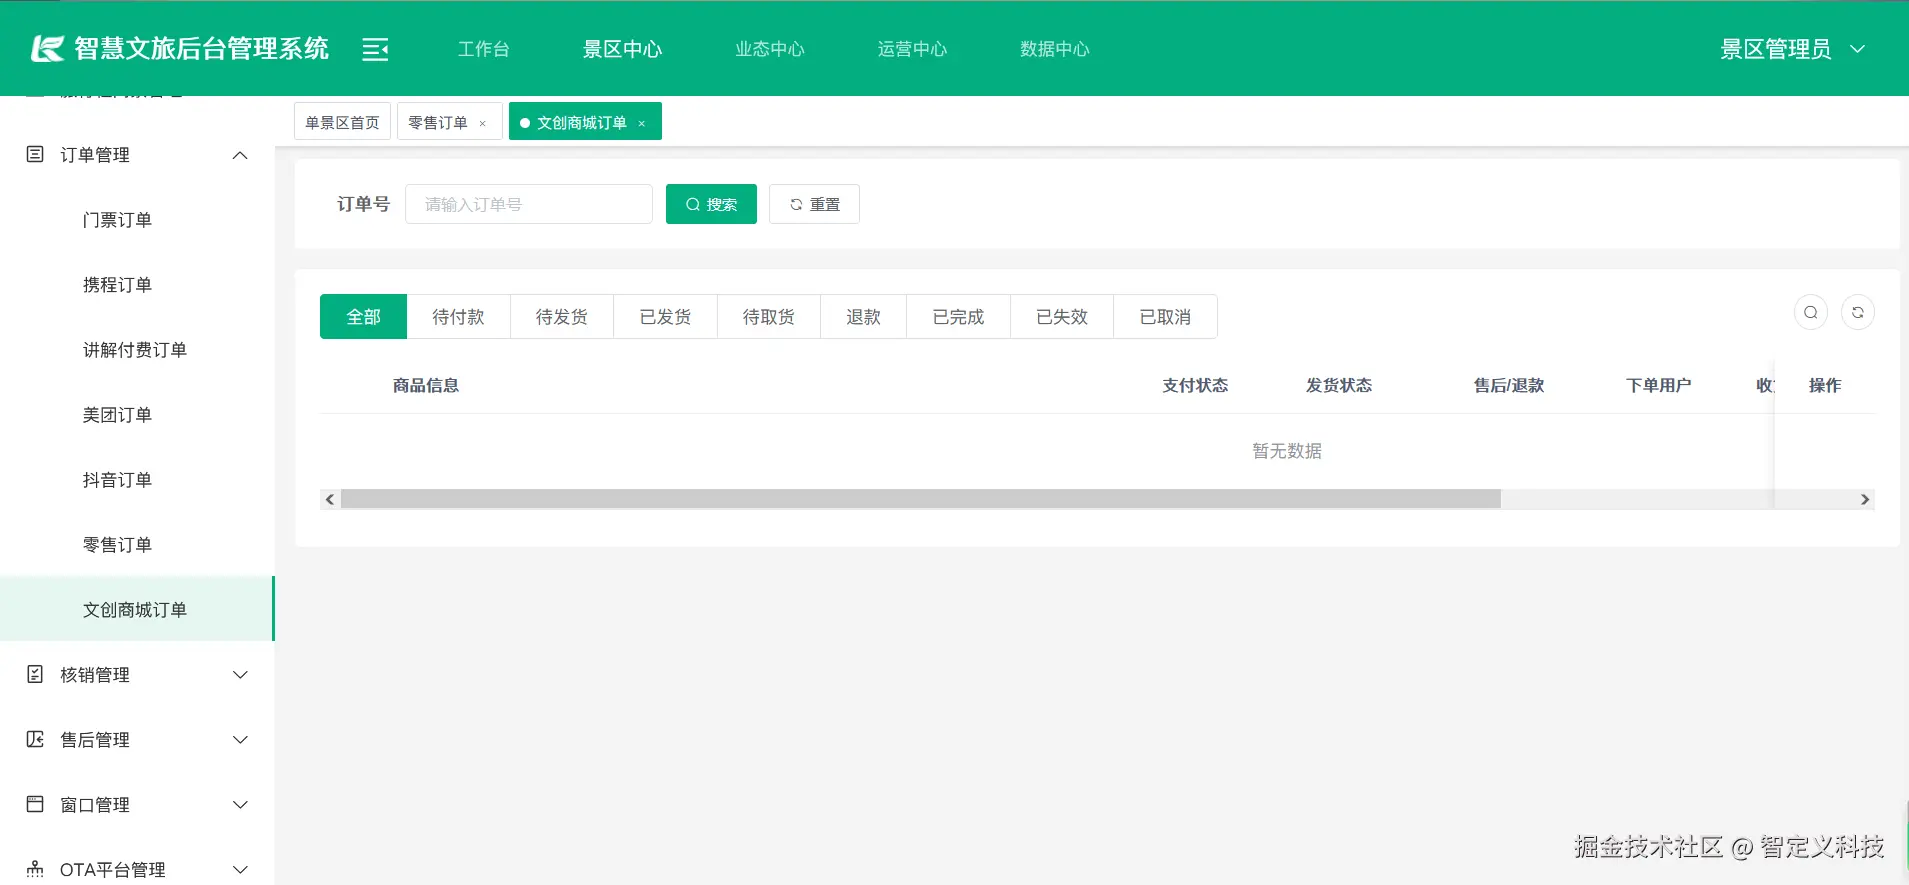Click the table scrollbar right arrow
This screenshot has width=1909, height=885.
point(1865,499)
